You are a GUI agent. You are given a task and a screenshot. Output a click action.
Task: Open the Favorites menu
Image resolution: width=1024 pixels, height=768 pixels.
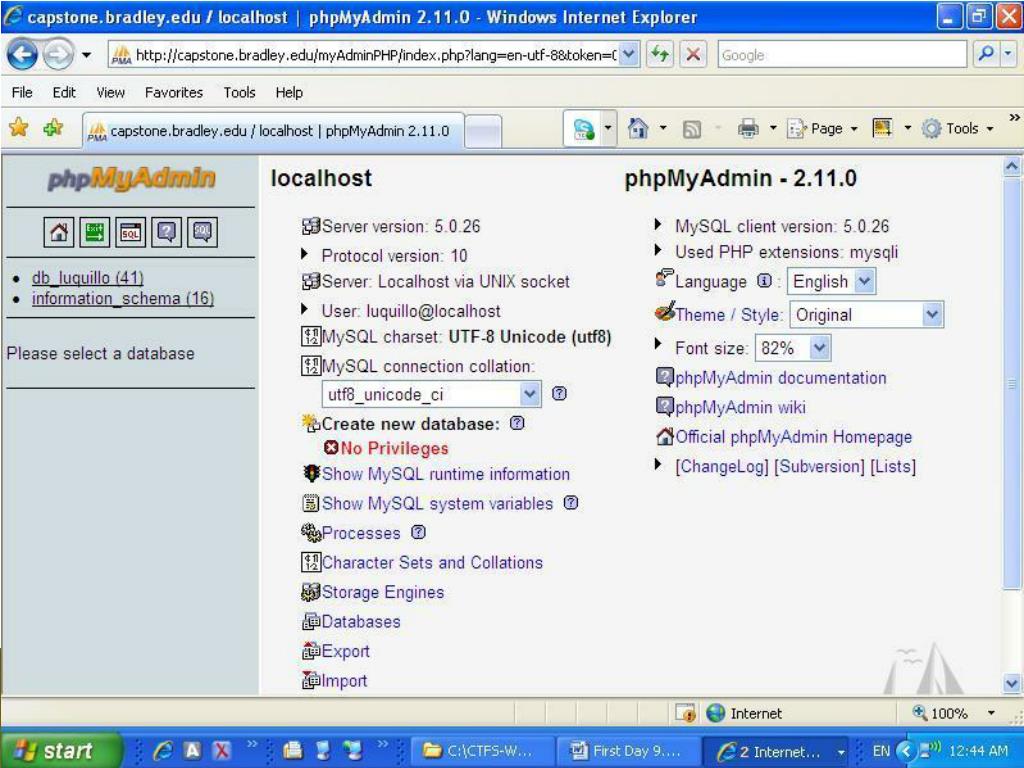(x=174, y=92)
